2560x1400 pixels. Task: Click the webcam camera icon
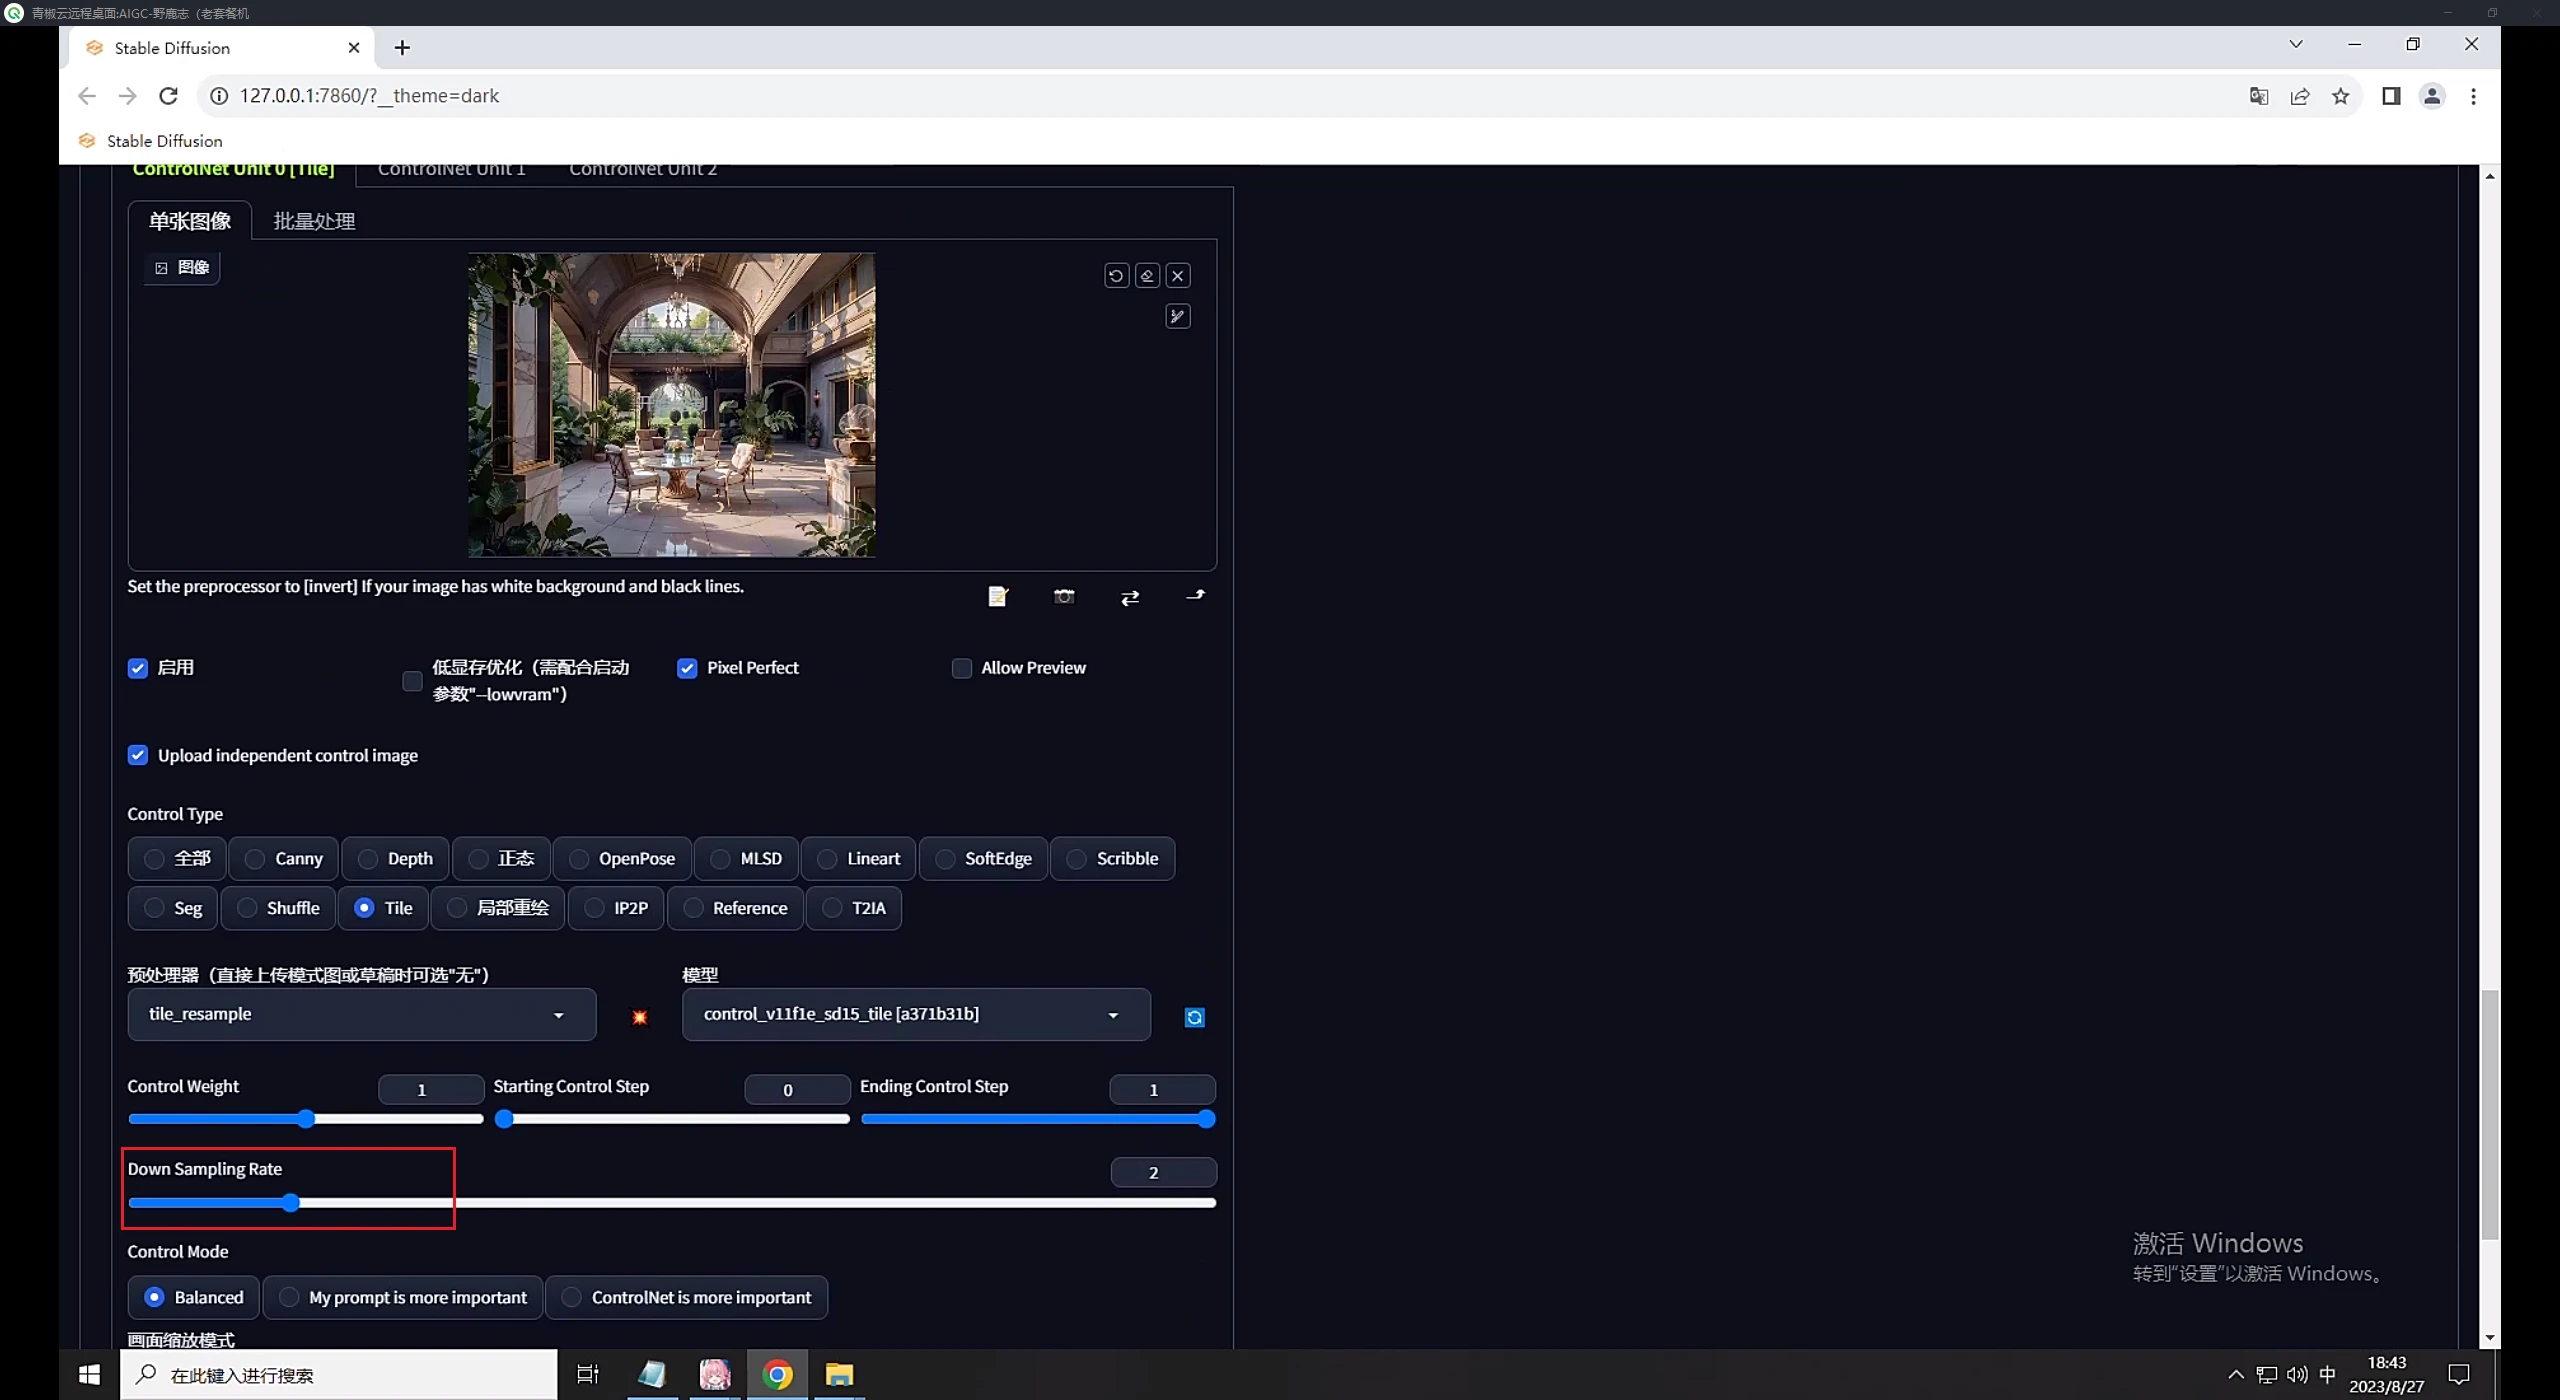click(x=1064, y=596)
